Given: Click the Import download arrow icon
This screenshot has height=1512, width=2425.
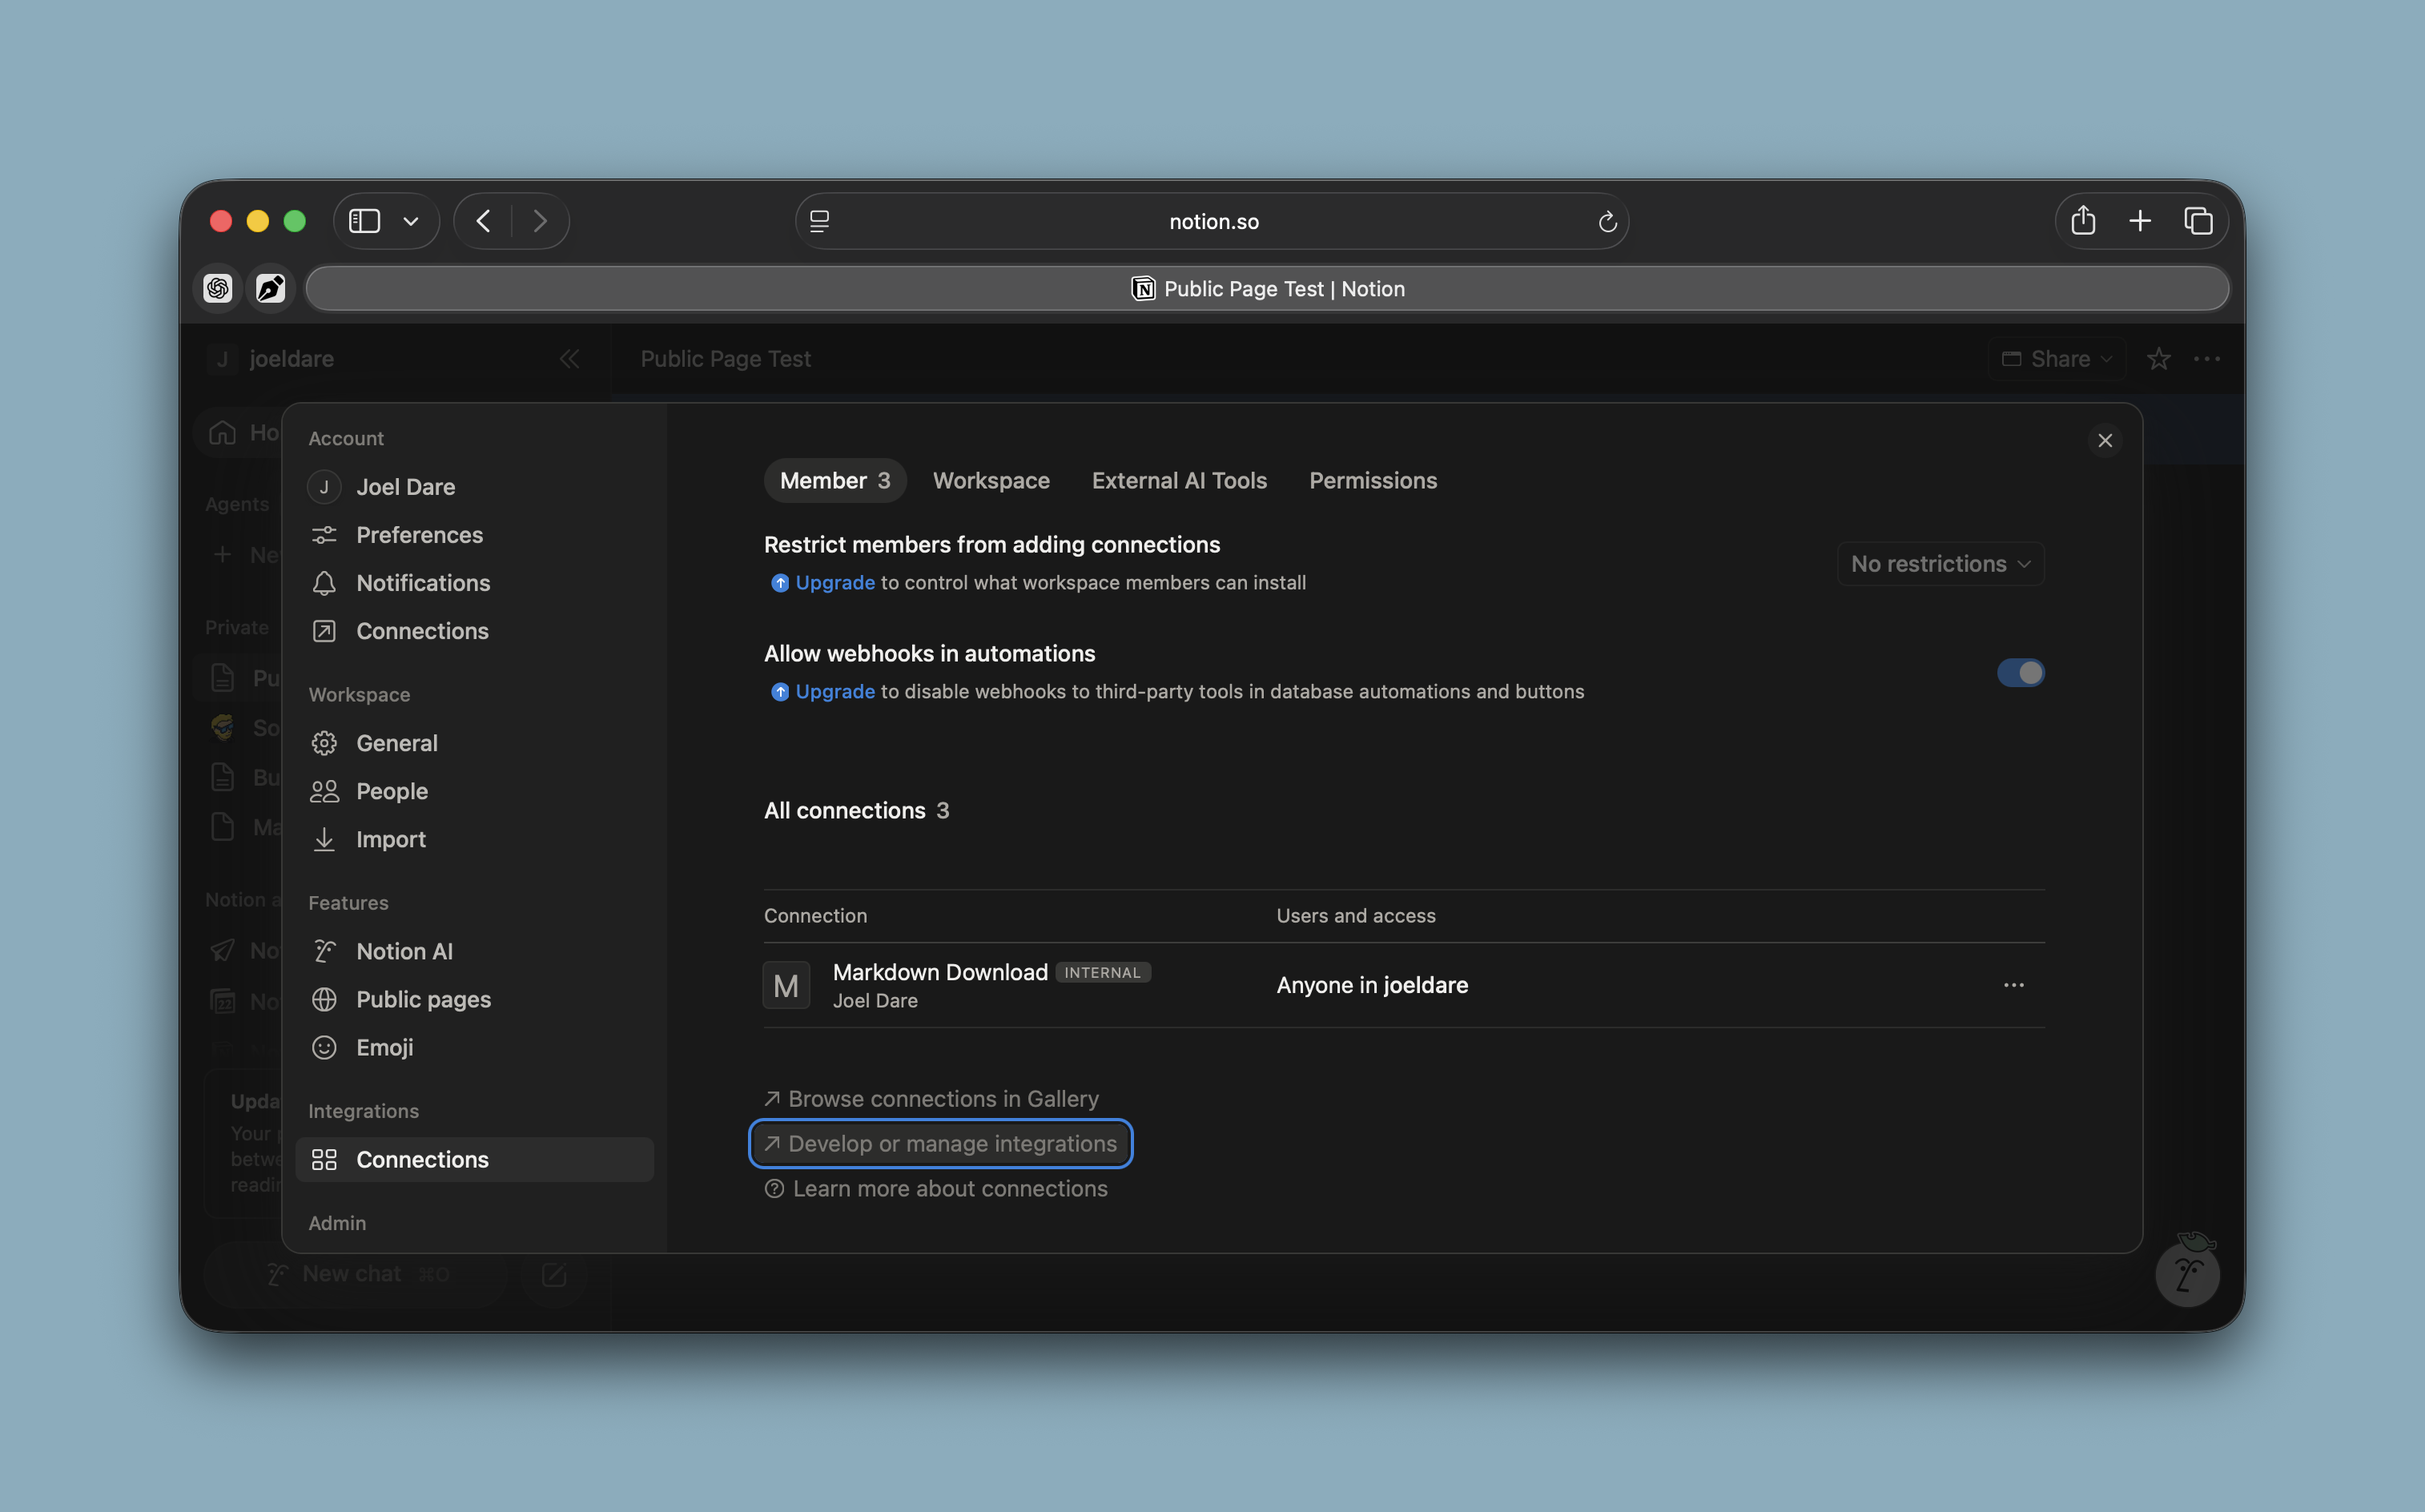Looking at the screenshot, I should 324,839.
